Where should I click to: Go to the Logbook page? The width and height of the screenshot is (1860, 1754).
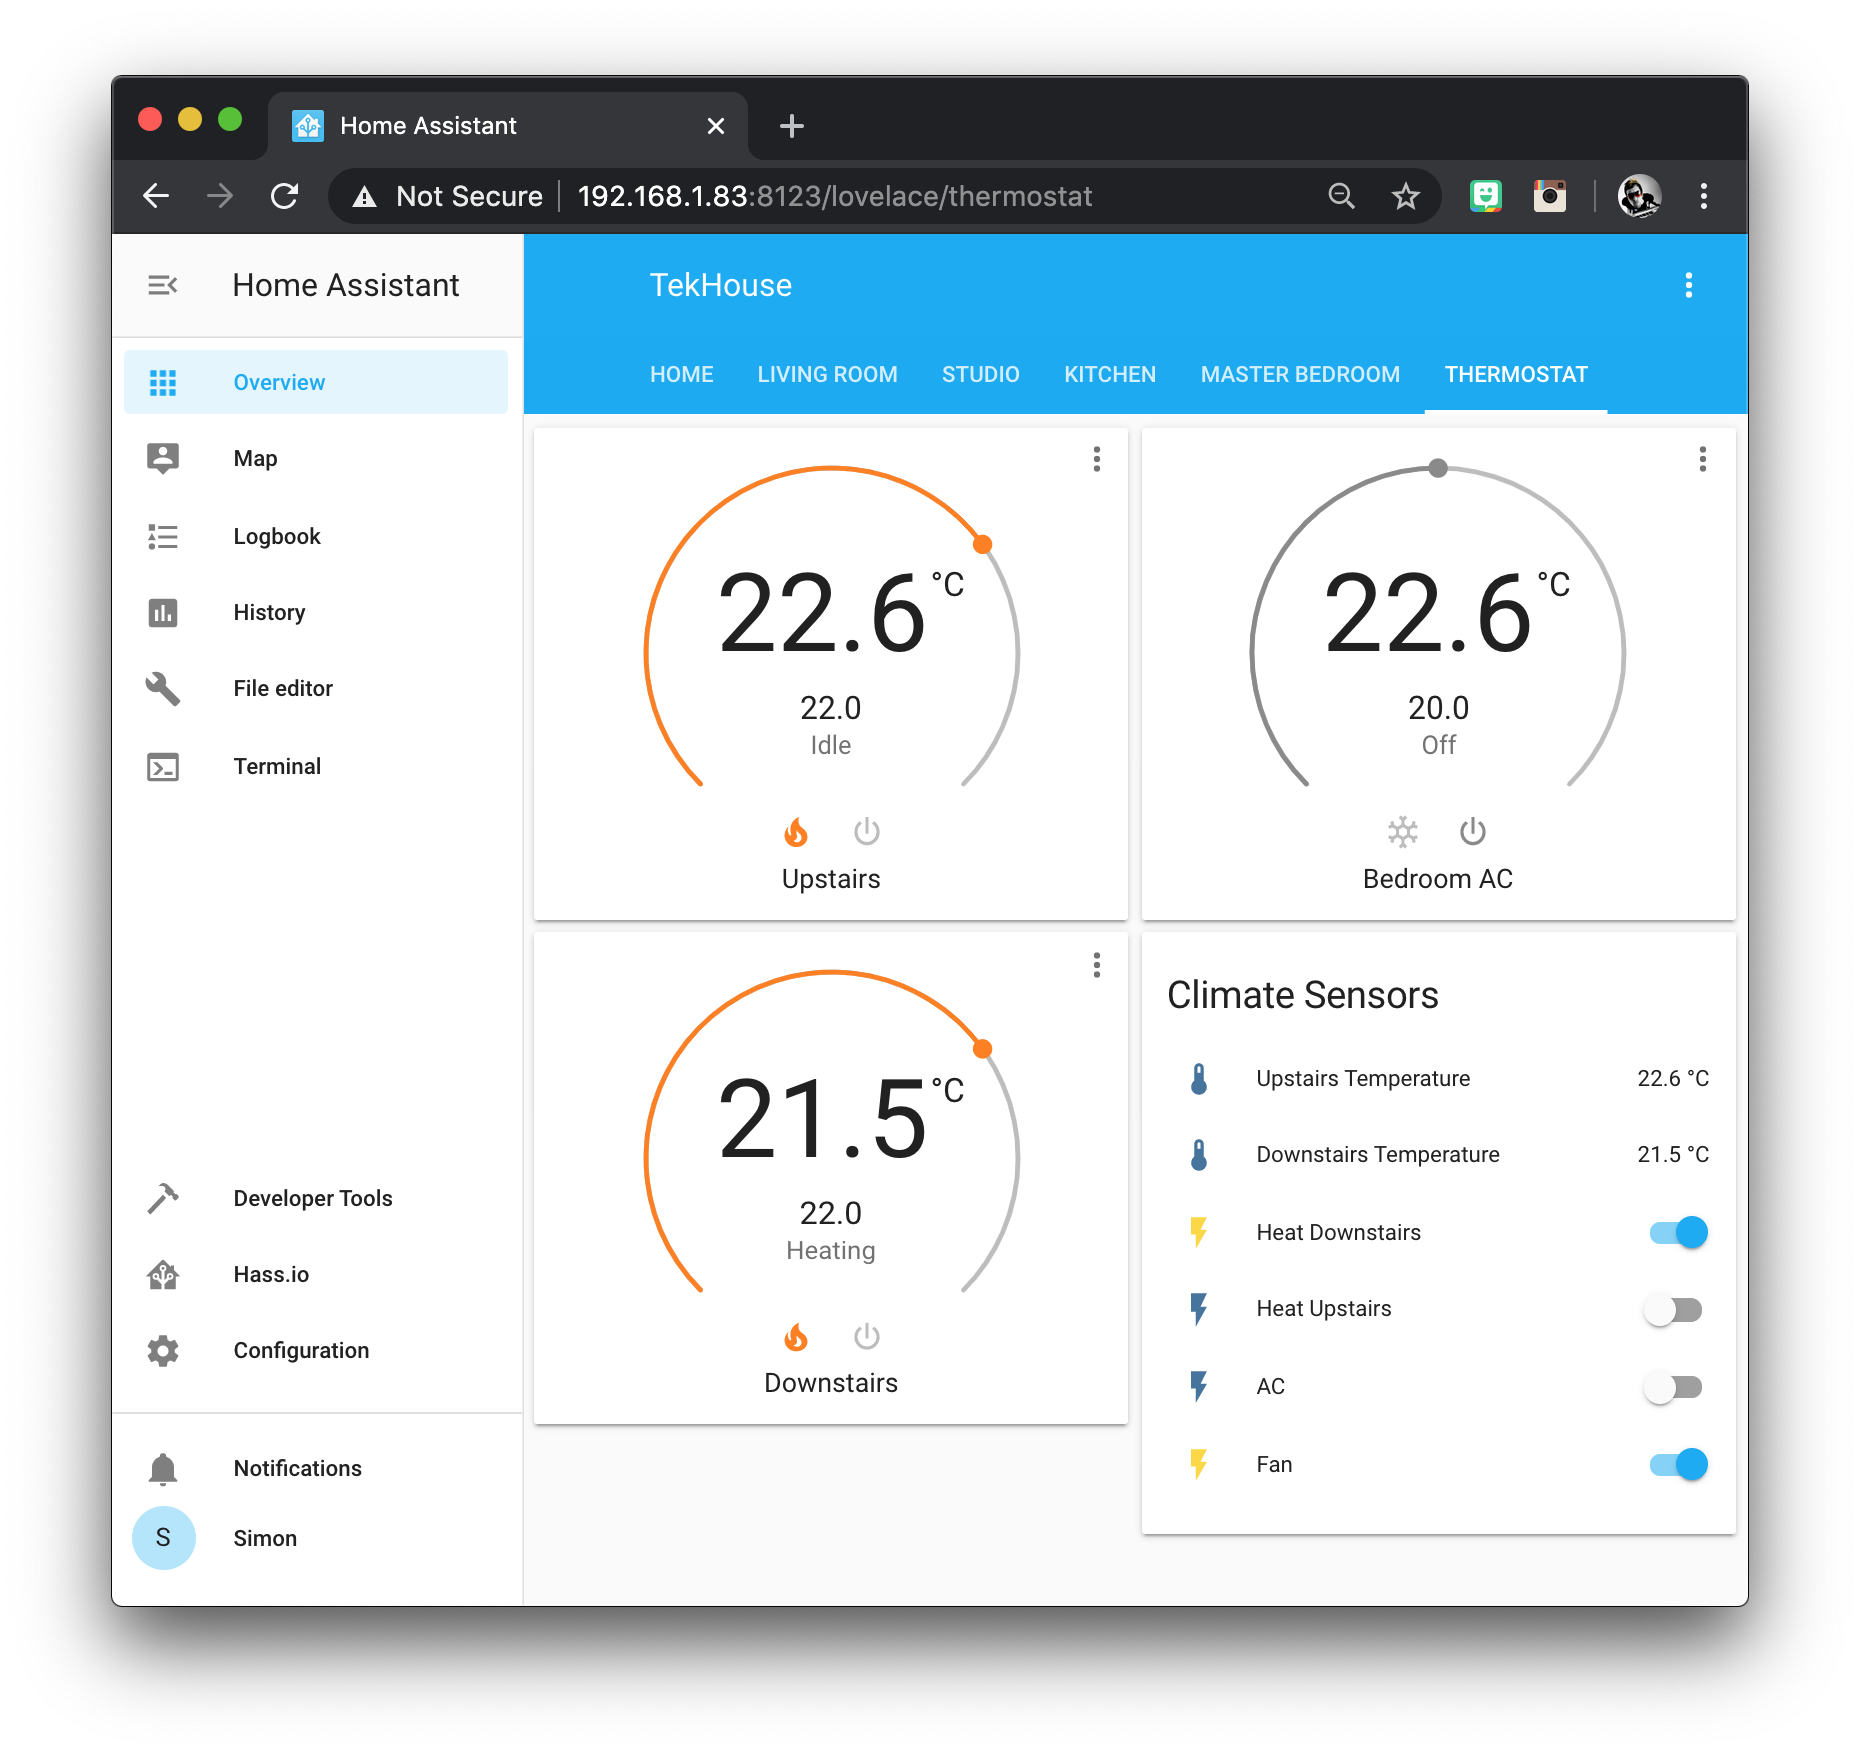pos(276,536)
